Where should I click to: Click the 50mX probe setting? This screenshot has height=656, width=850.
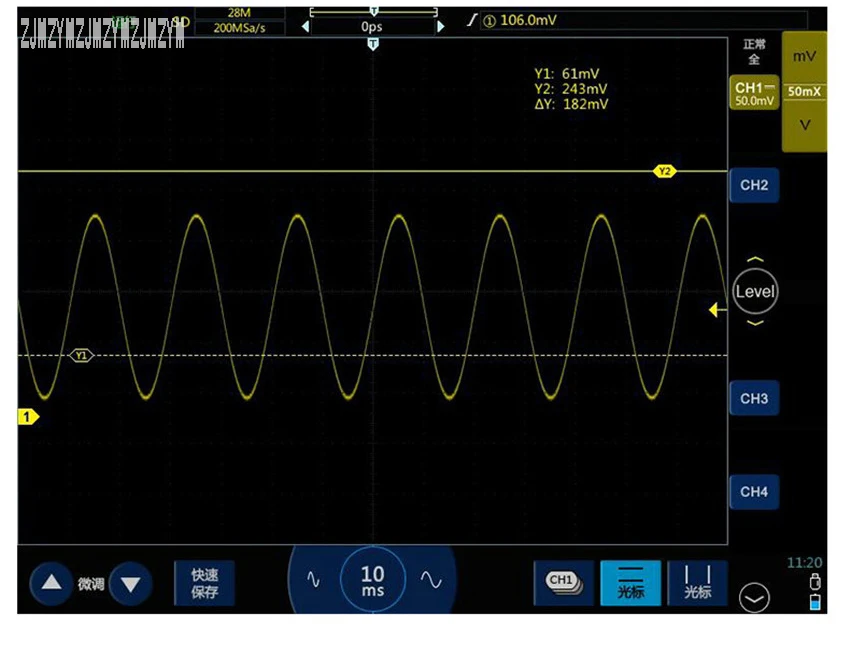click(804, 92)
